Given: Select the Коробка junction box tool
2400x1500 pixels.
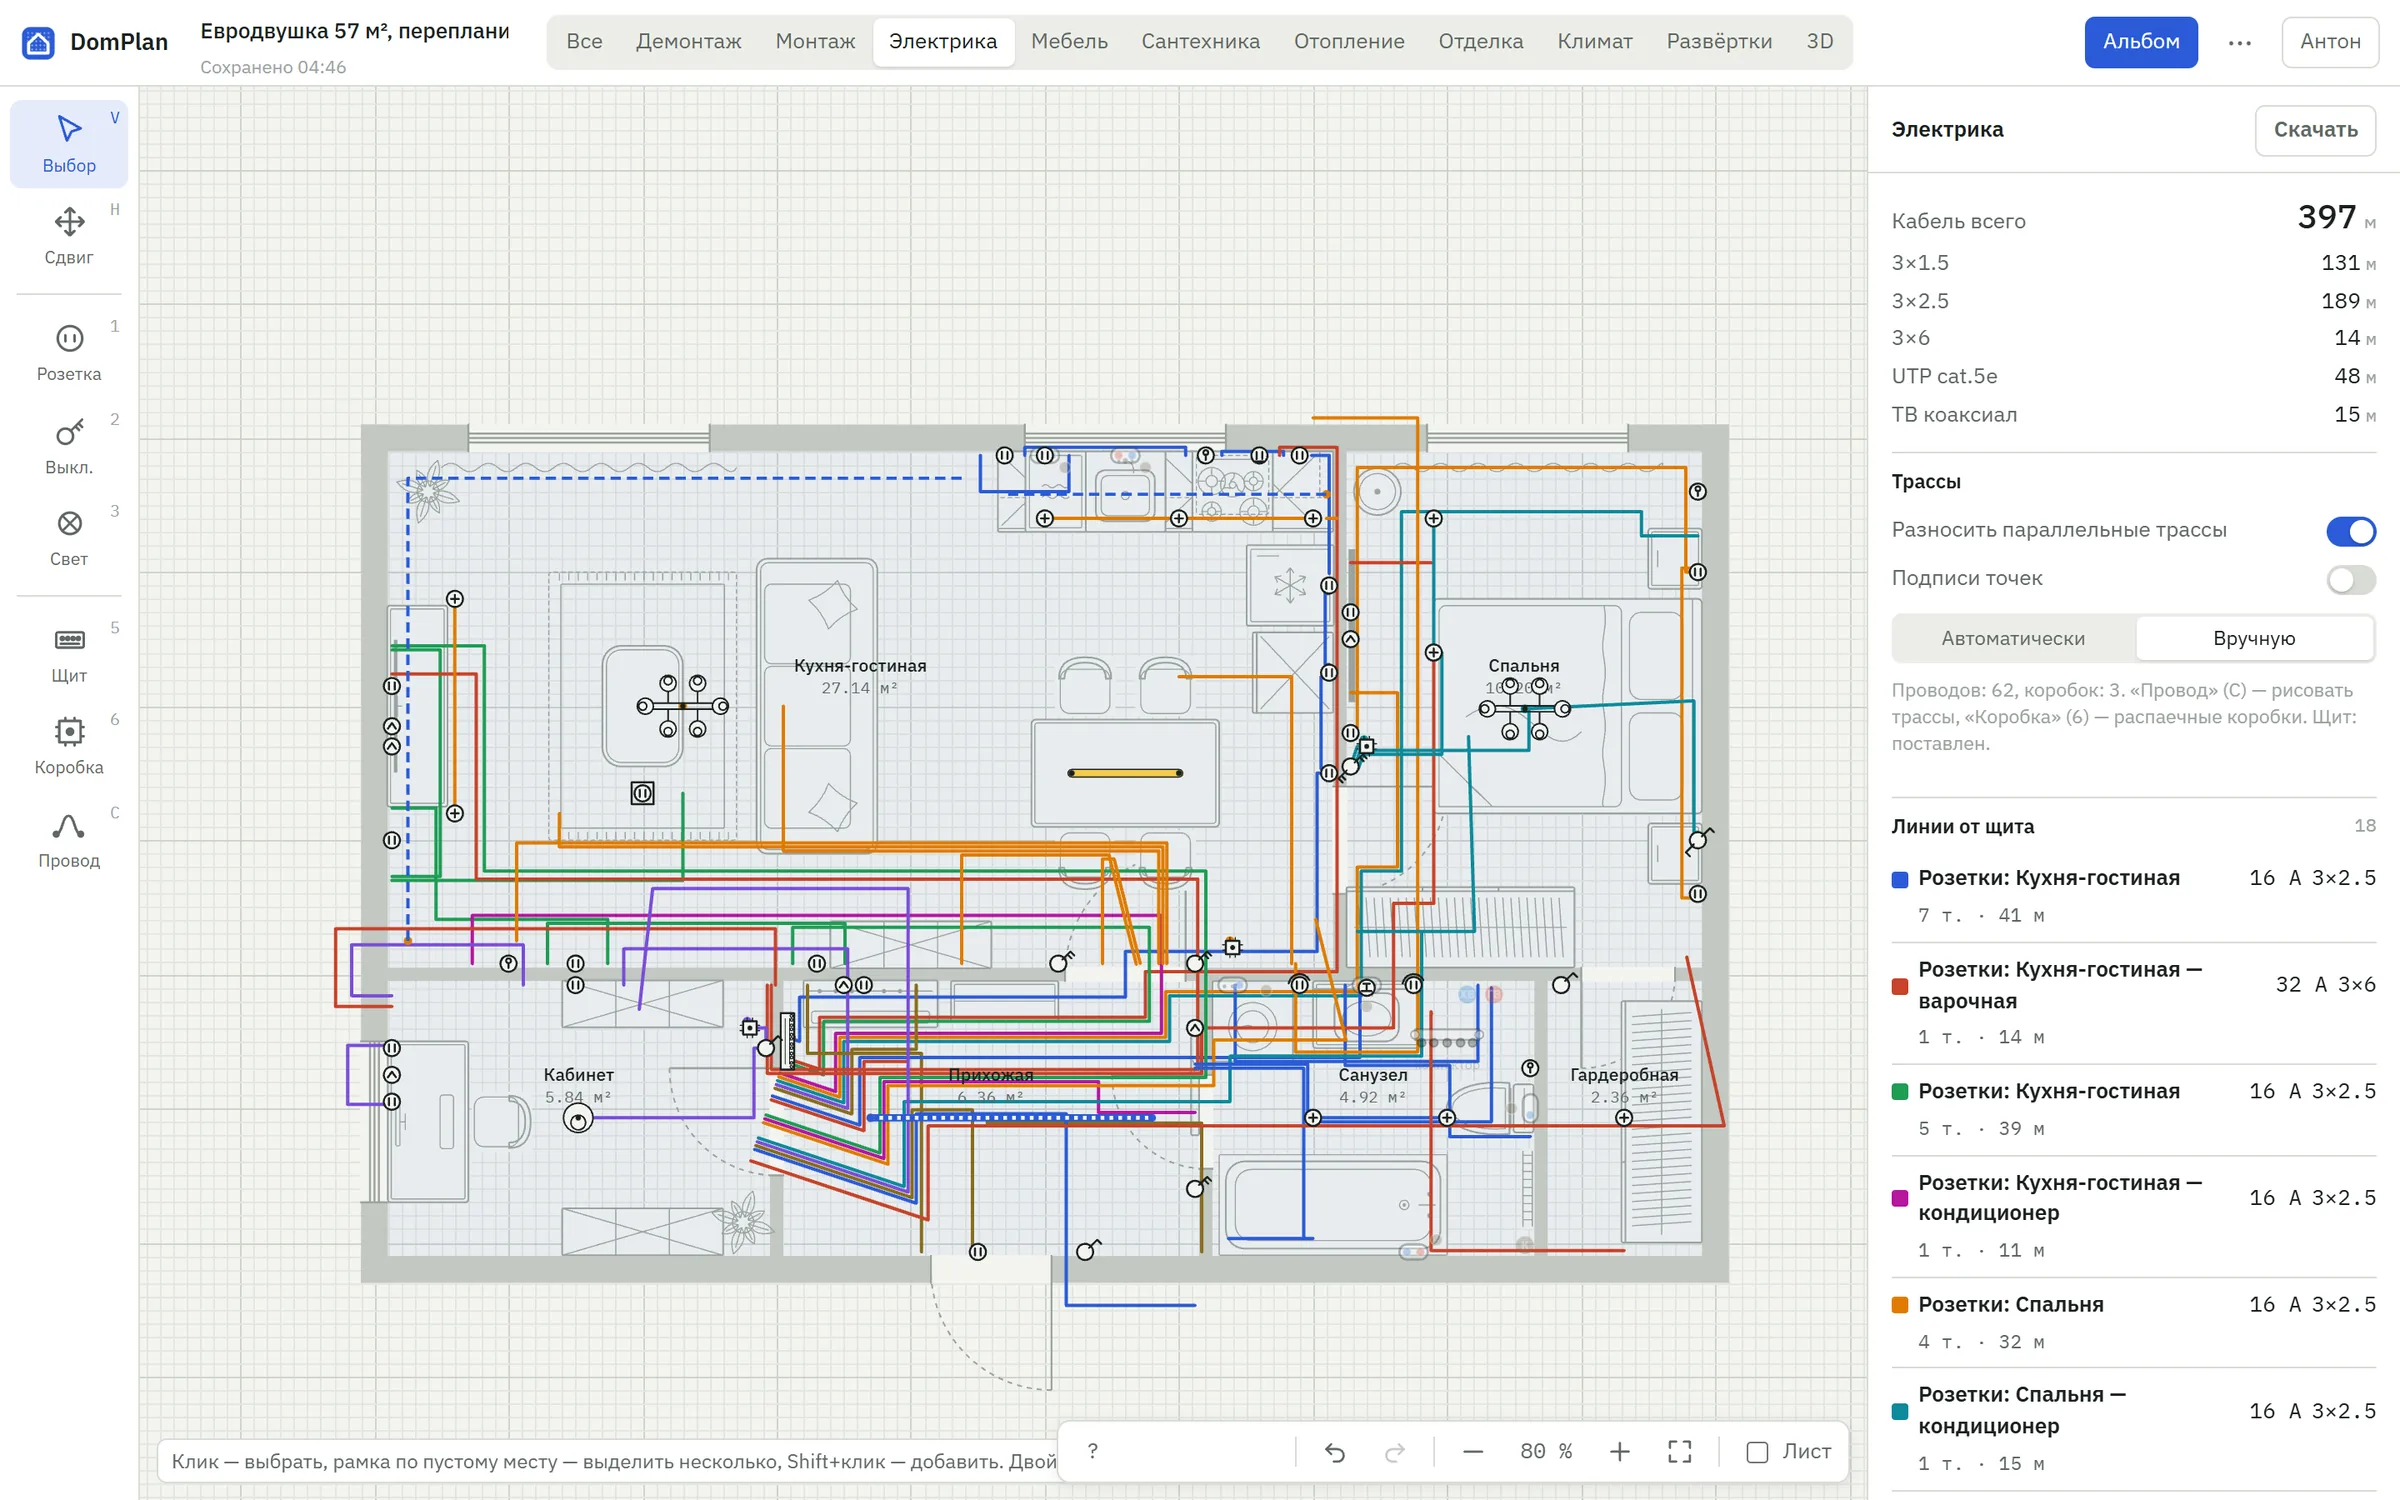Looking at the screenshot, I should [69, 747].
